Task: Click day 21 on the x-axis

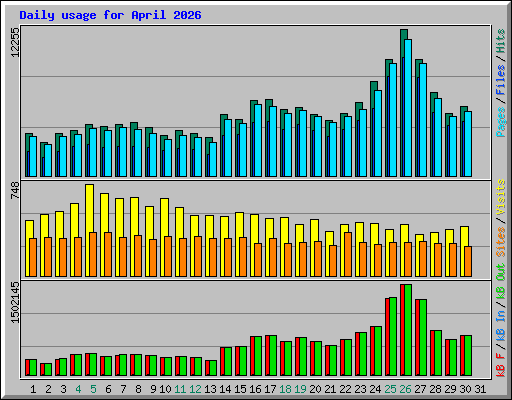Action: [x=330, y=389]
